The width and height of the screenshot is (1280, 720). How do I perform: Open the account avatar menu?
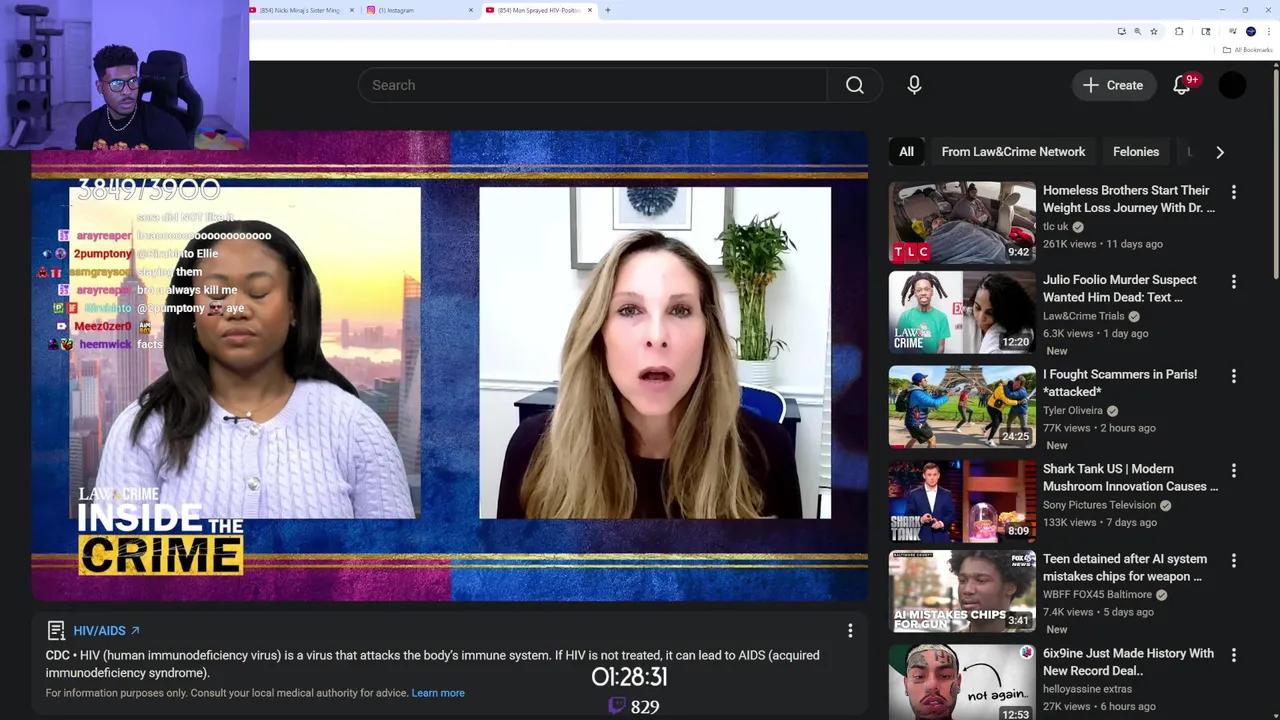1232,85
